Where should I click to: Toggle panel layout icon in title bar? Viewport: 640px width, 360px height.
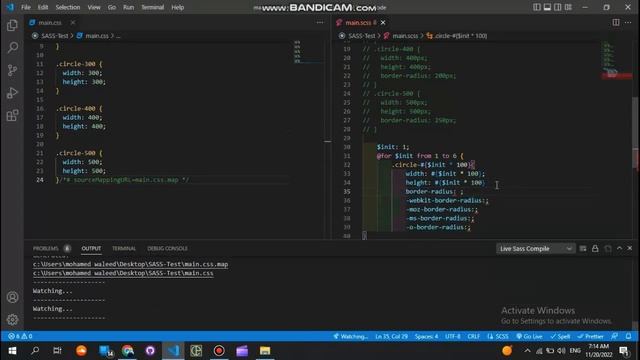[547, 7]
